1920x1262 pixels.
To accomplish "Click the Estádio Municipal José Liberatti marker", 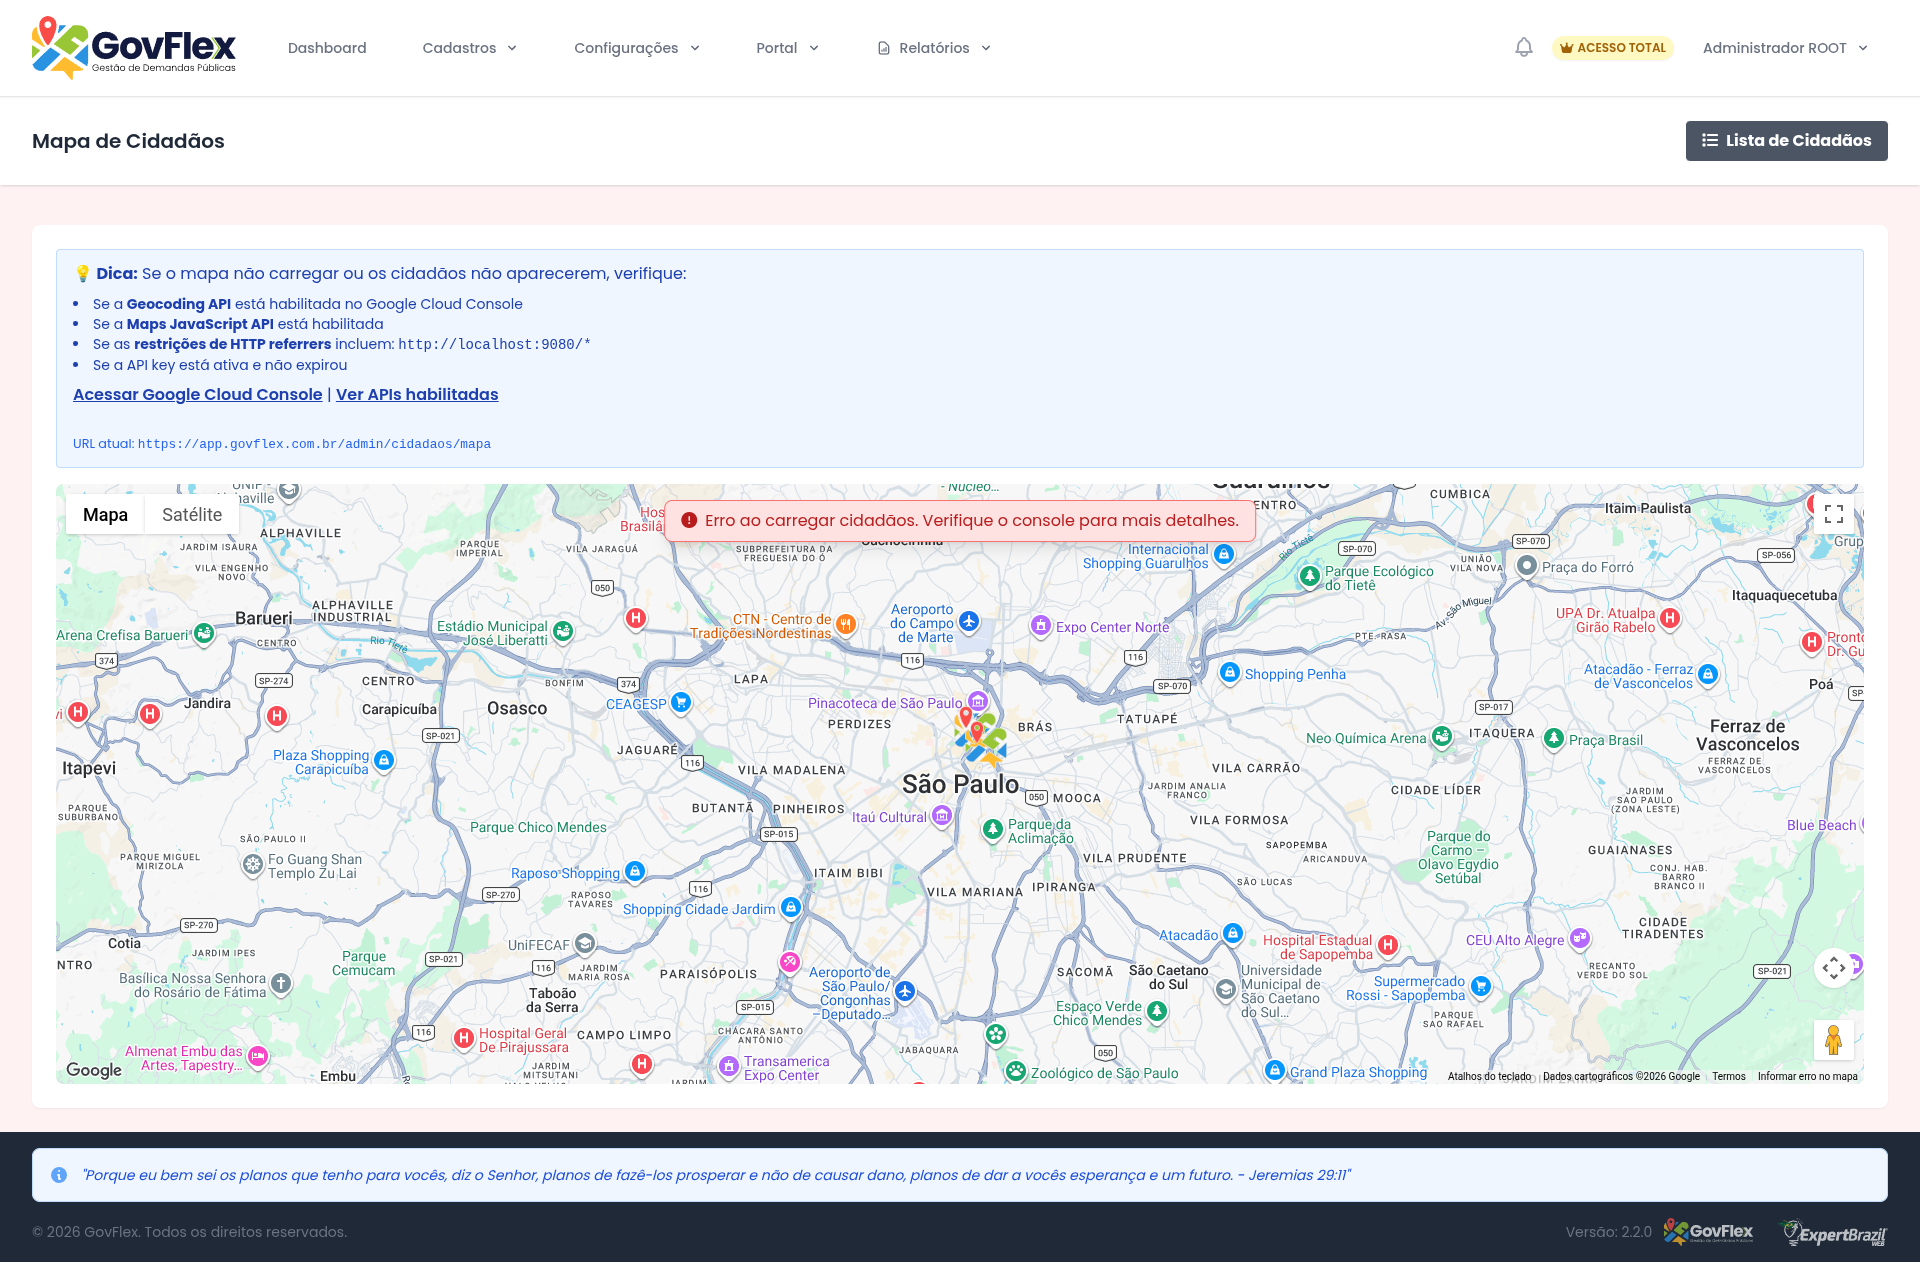I will coord(563,631).
